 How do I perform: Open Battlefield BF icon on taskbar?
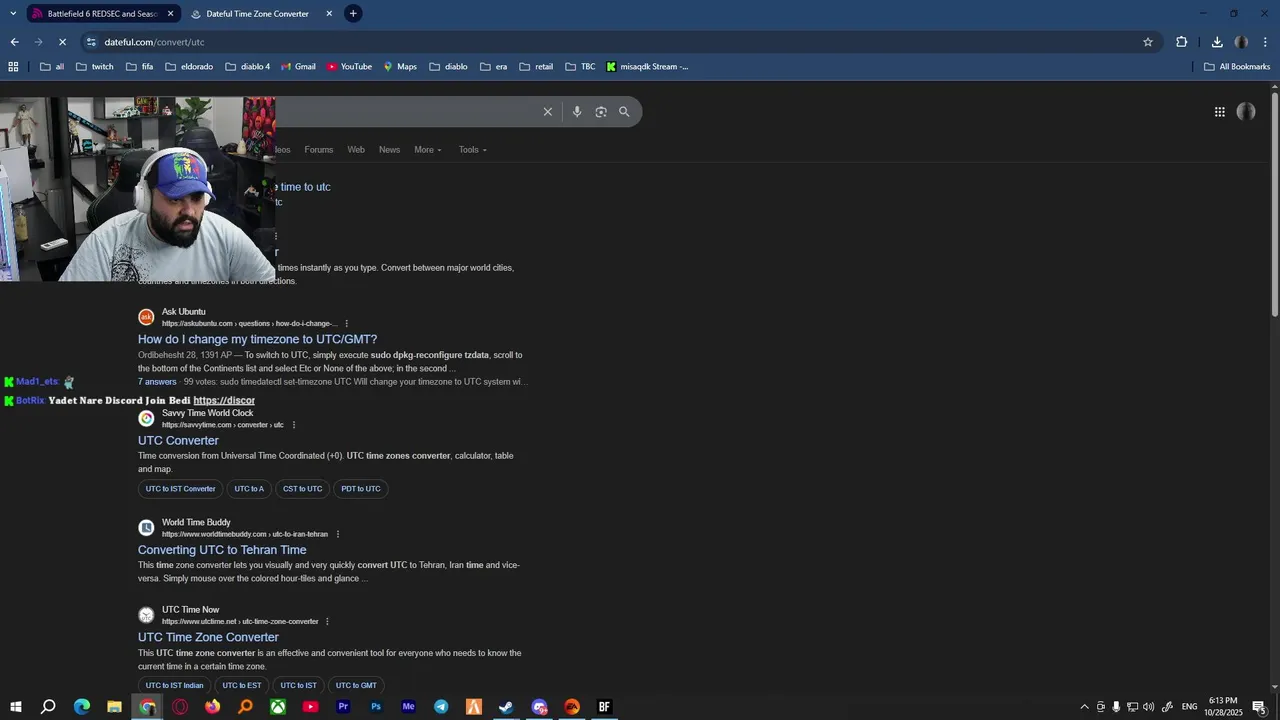pyautogui.click(x=604, y=707)
